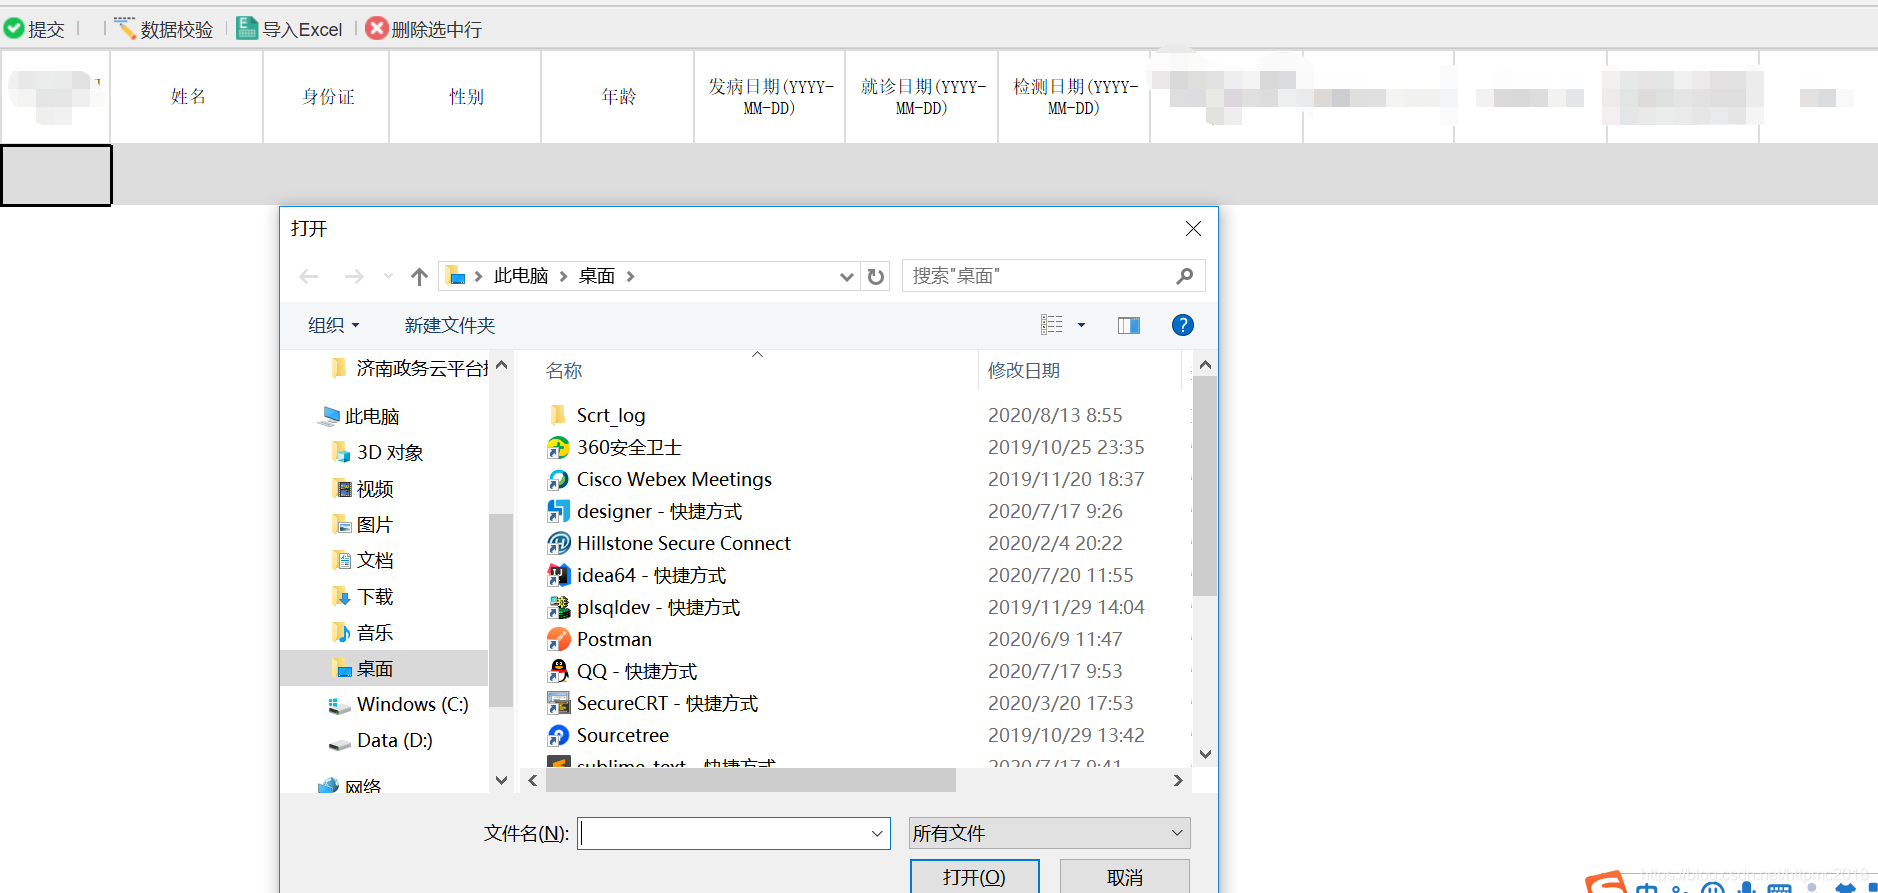Image resolution: width=1878 pixels, height=893 pixels.
Task: Click the 检测日期 column header
Action: 1075,96
